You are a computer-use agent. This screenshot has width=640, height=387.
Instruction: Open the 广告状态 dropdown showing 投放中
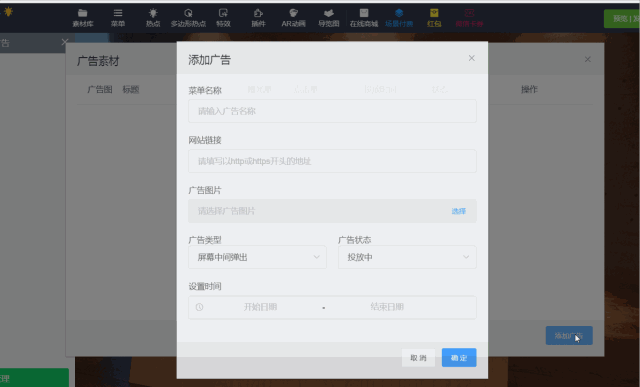[407, 257]
